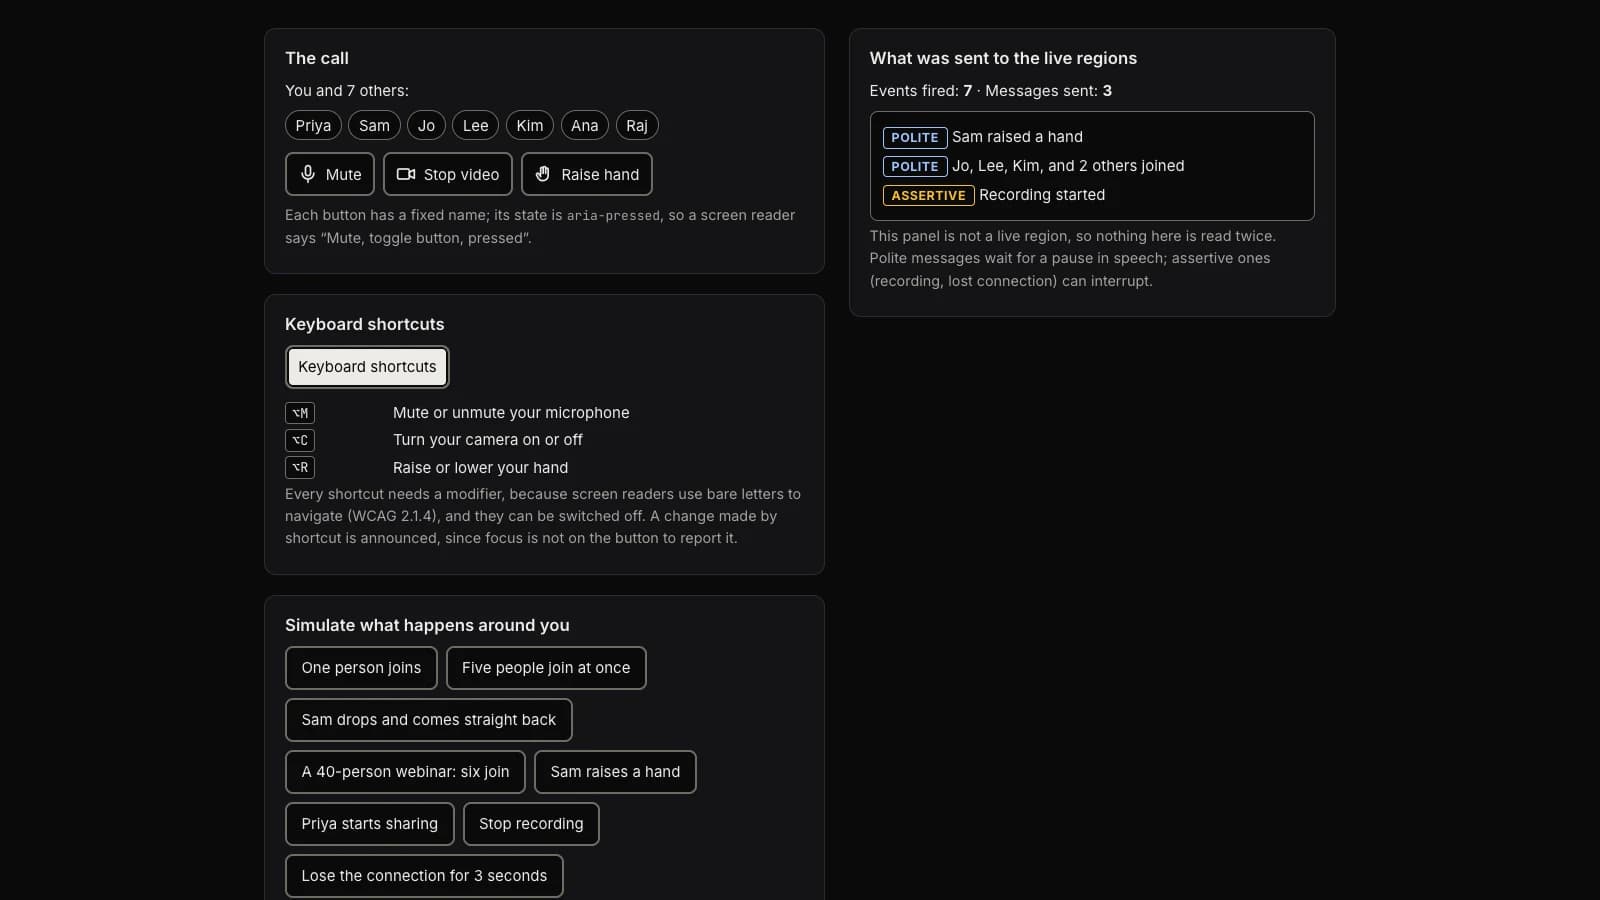Click the 'Sam raised a hand' log message

tap(1017, 137)
